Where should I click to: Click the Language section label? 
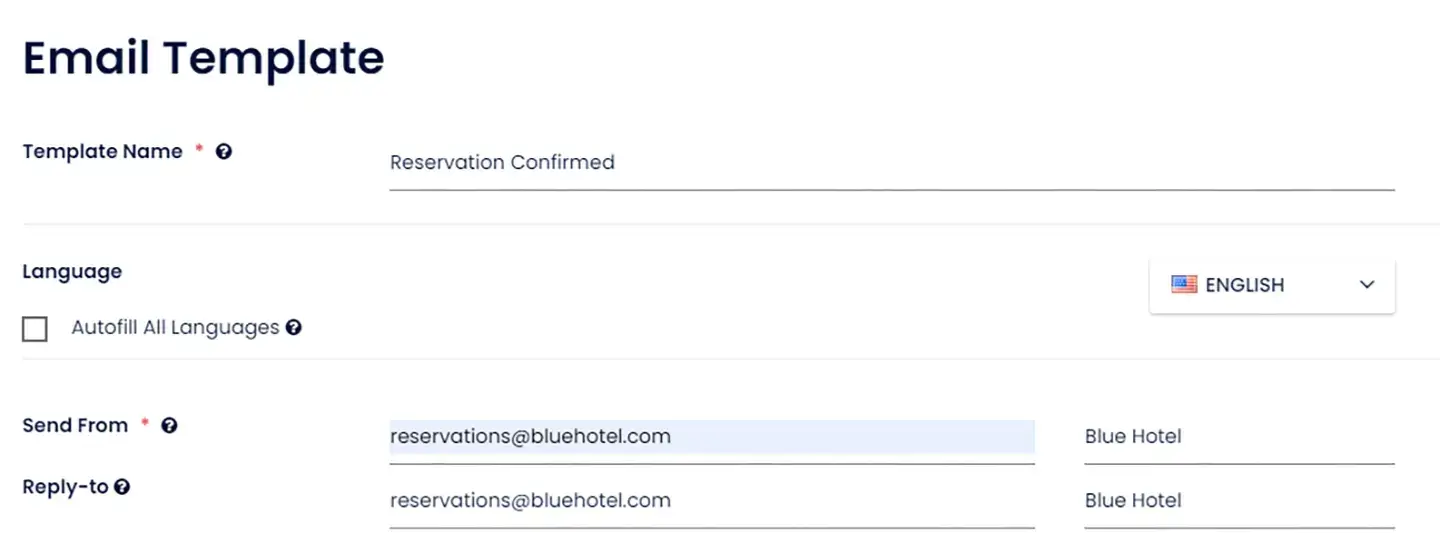coord(72,272)
